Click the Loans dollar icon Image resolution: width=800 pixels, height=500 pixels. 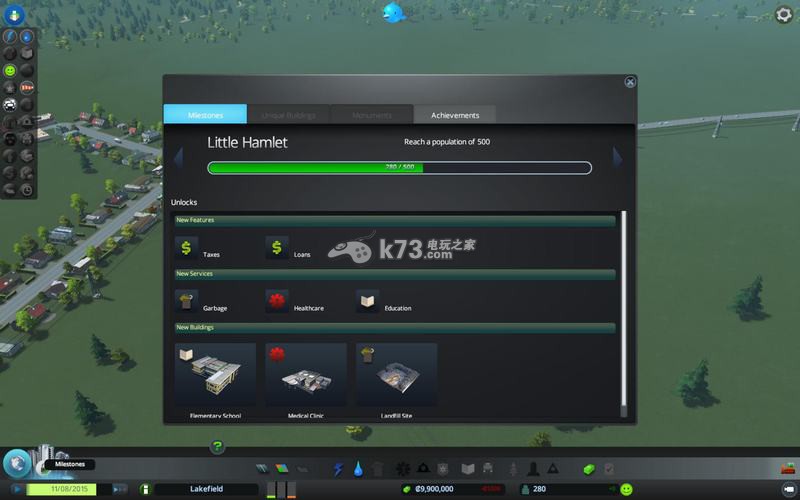277,248
